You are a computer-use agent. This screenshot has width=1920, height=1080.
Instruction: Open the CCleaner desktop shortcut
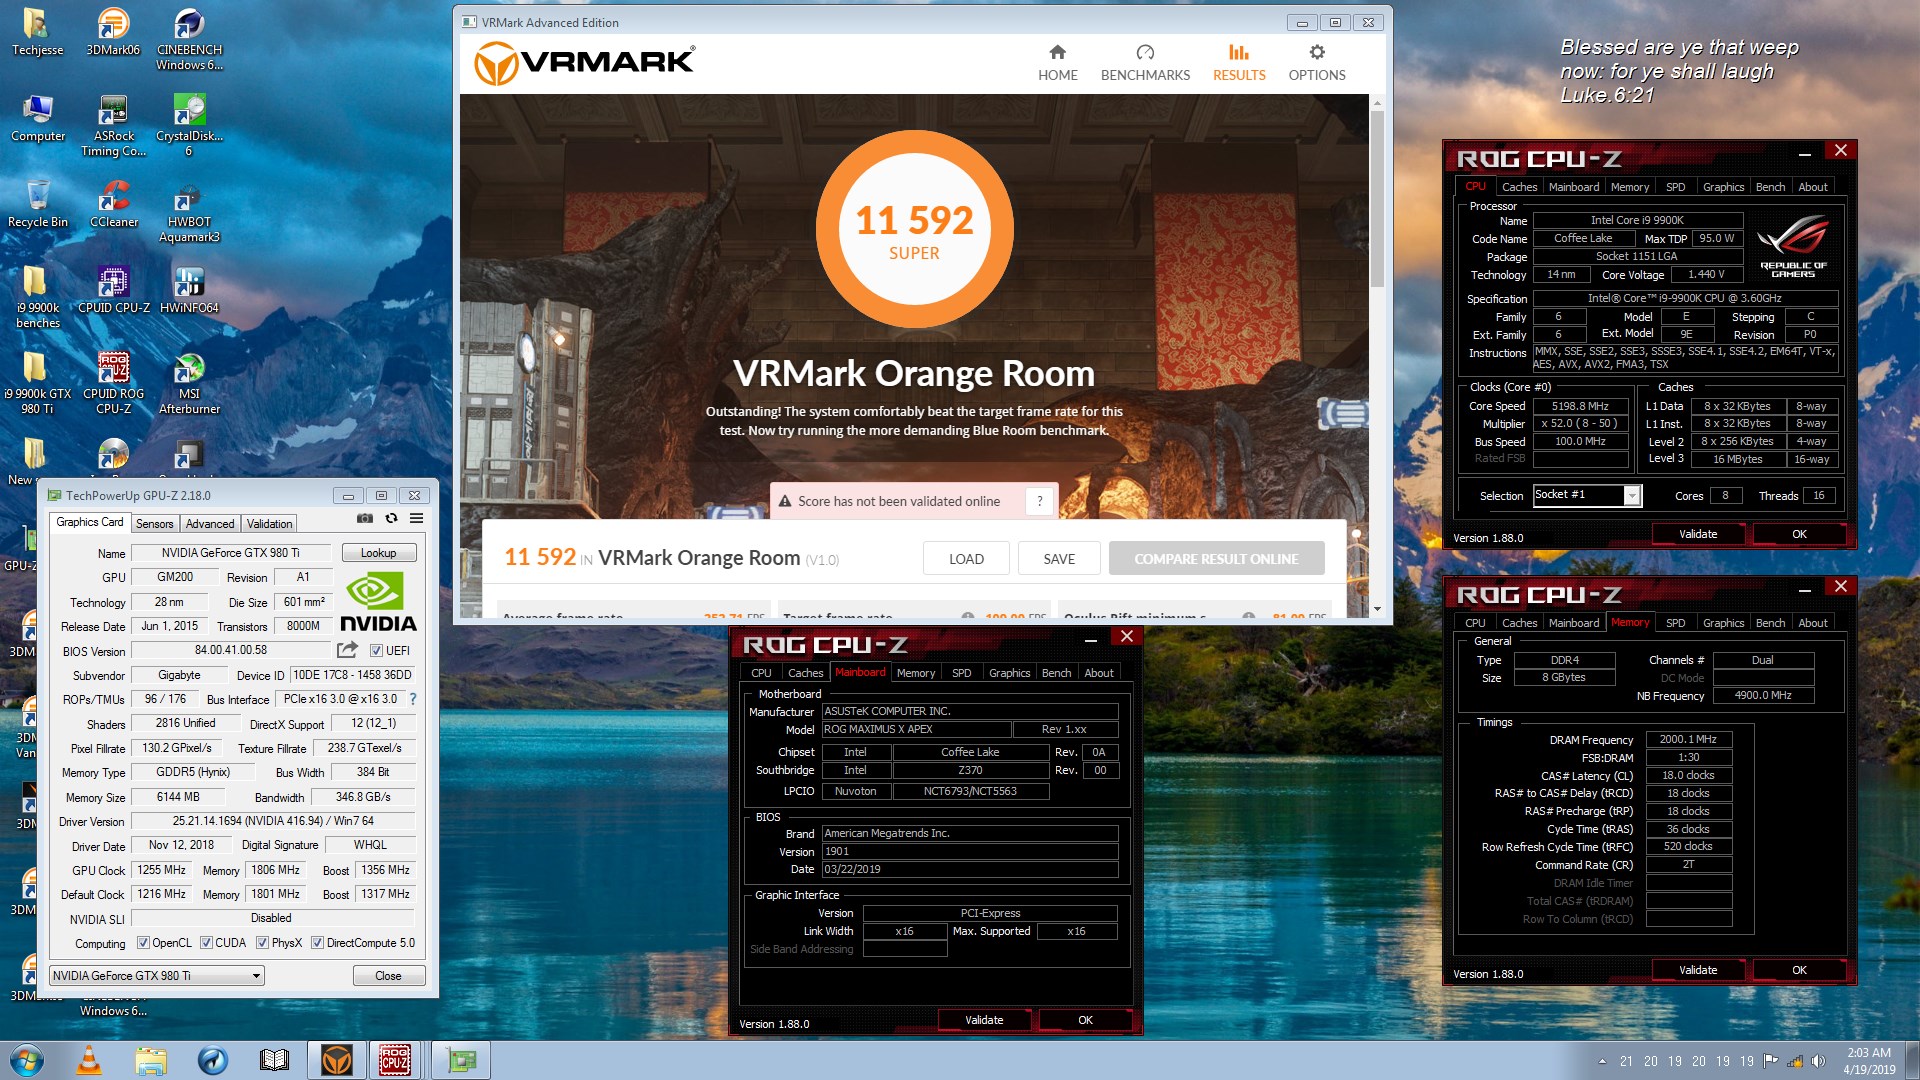coord(113,205)
